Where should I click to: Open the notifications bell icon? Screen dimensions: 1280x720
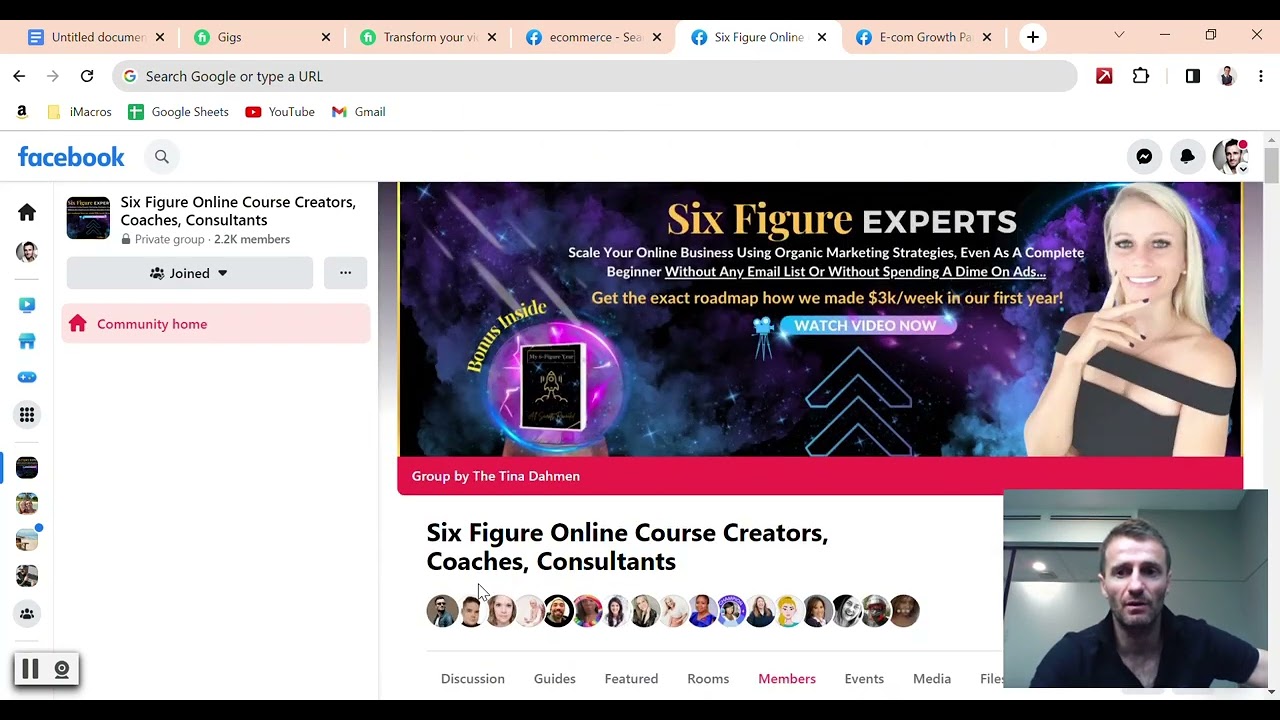coord(1187,156)
